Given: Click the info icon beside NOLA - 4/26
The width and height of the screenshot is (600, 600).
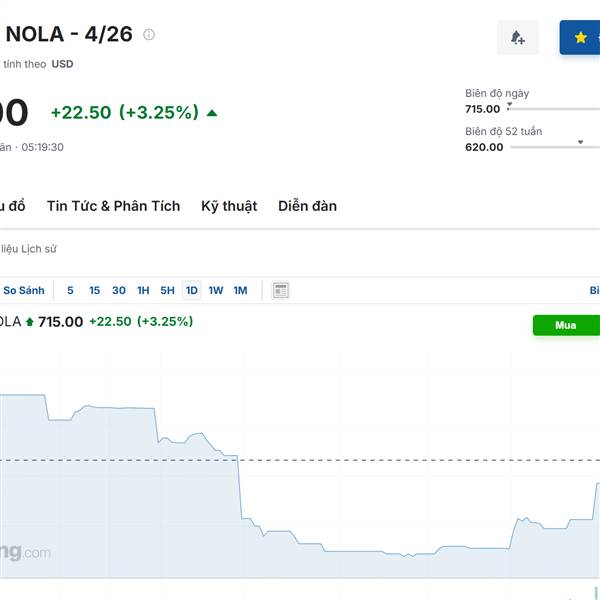Looking at the screenshot, I should point(149,35).
